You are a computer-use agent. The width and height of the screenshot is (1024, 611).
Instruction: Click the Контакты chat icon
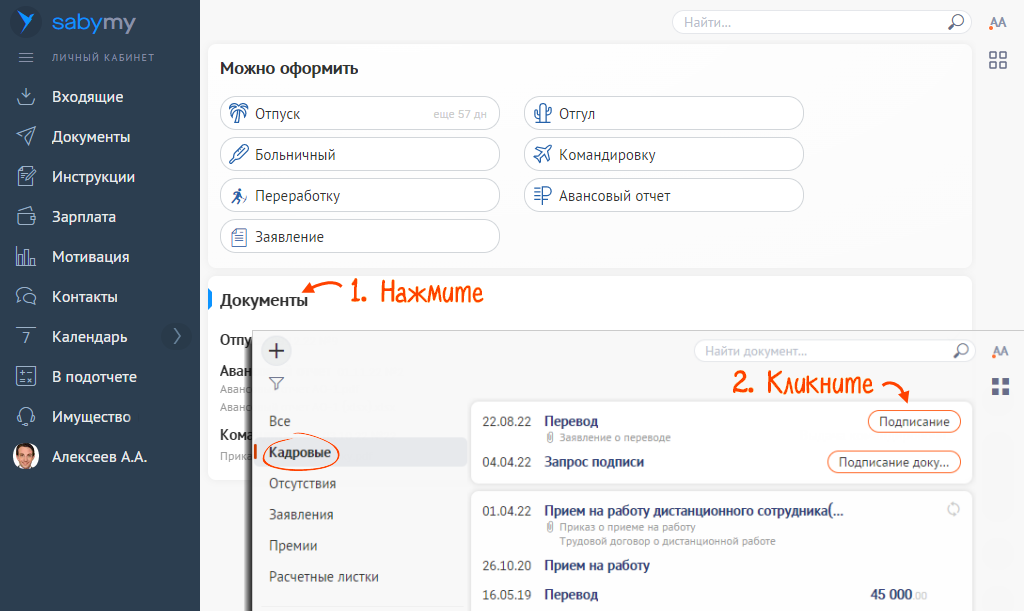click(x=27, y=297)
